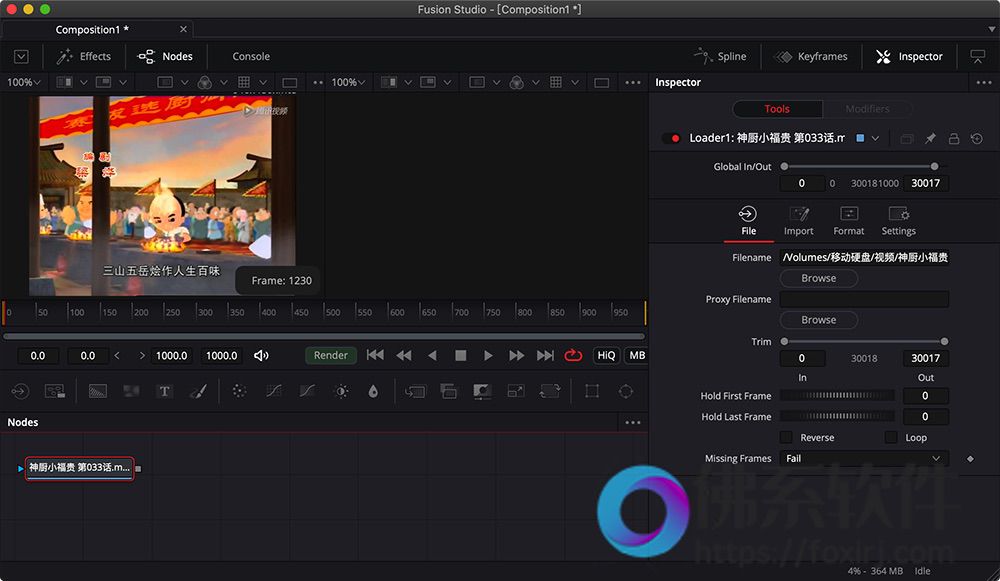1000x581 pixels.
Task: Toggle the Loader1 enable switch
Action: [x=671, y=138]
